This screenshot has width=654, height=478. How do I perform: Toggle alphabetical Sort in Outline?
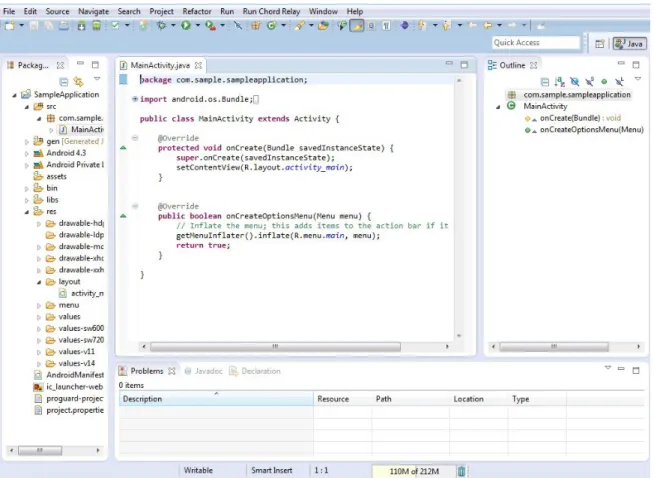[559, 82]
